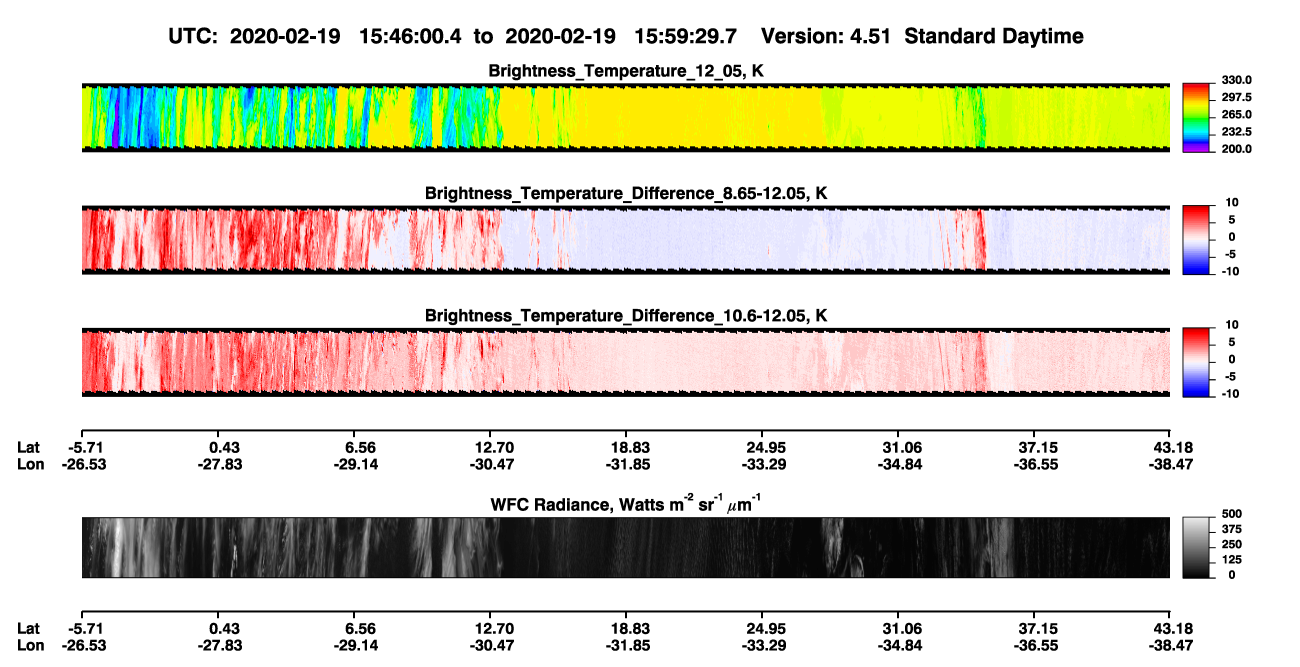Click the 500 label on WFC Radiance colorbar

coord(1231,514)
